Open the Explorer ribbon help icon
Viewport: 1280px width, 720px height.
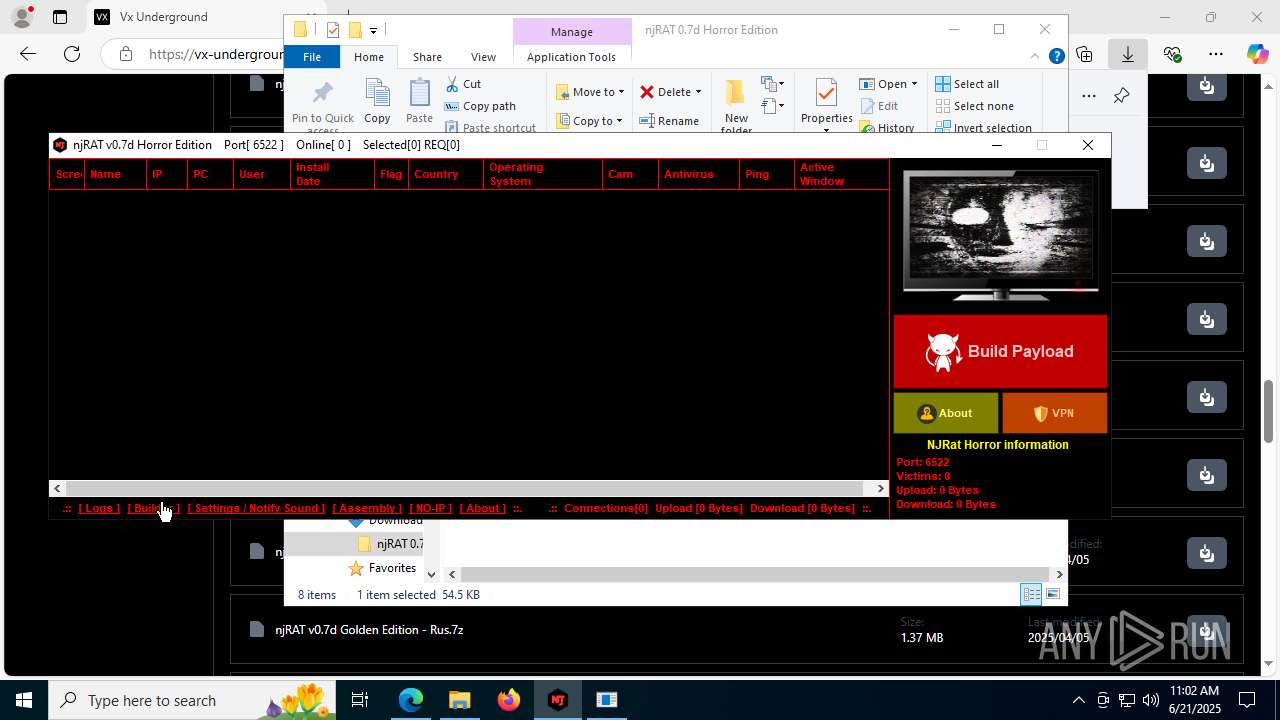tap(1056, 56)
